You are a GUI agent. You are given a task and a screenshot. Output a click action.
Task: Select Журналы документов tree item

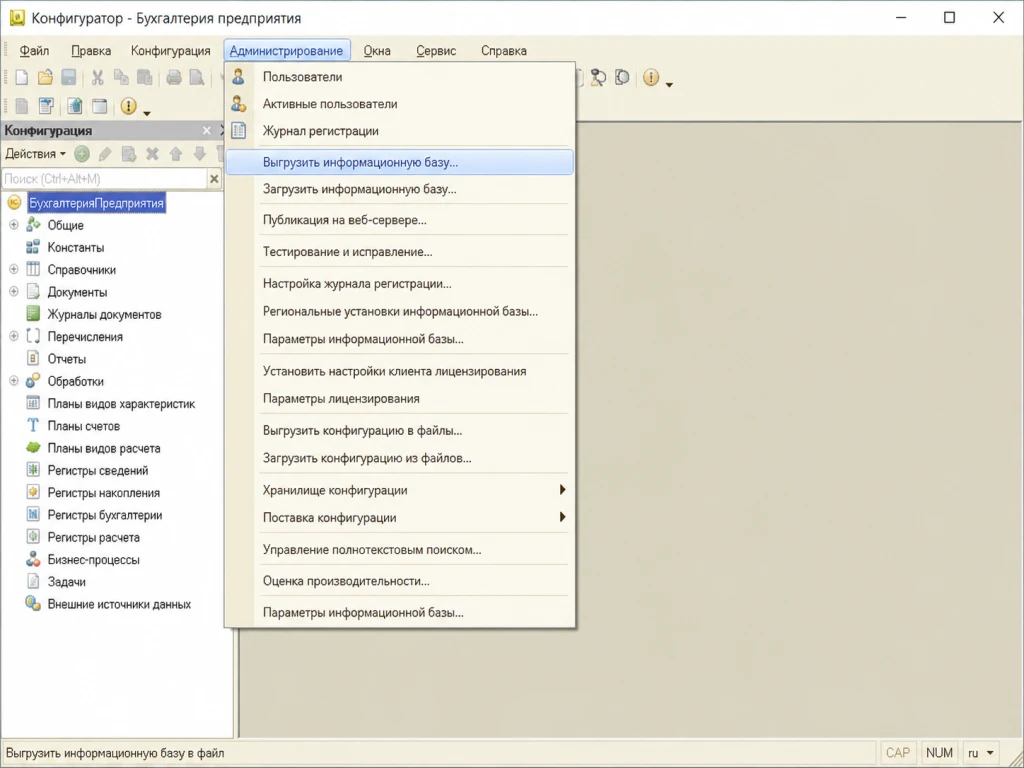(x=104, y=315)
